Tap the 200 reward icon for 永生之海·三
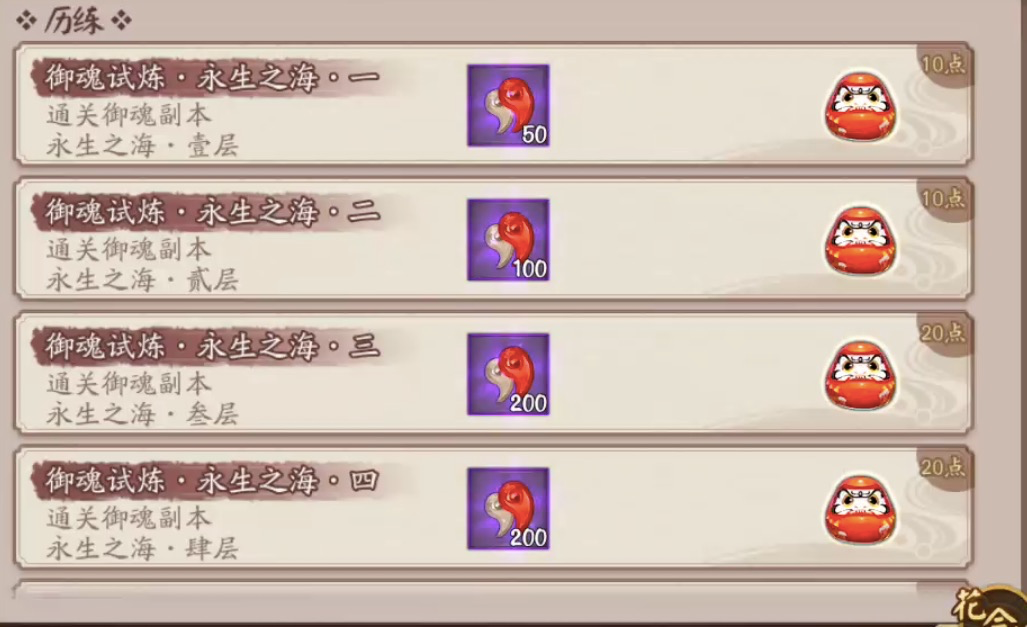The image size is (1027, 627). 508,374
